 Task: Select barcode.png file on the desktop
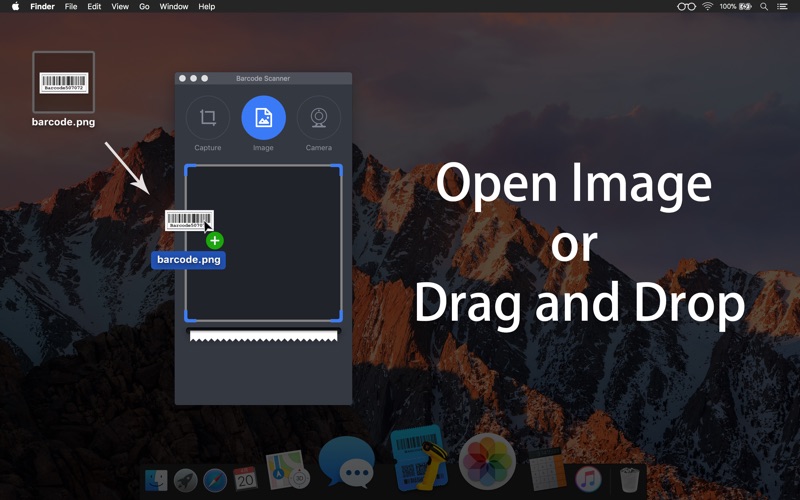point(63,83)
